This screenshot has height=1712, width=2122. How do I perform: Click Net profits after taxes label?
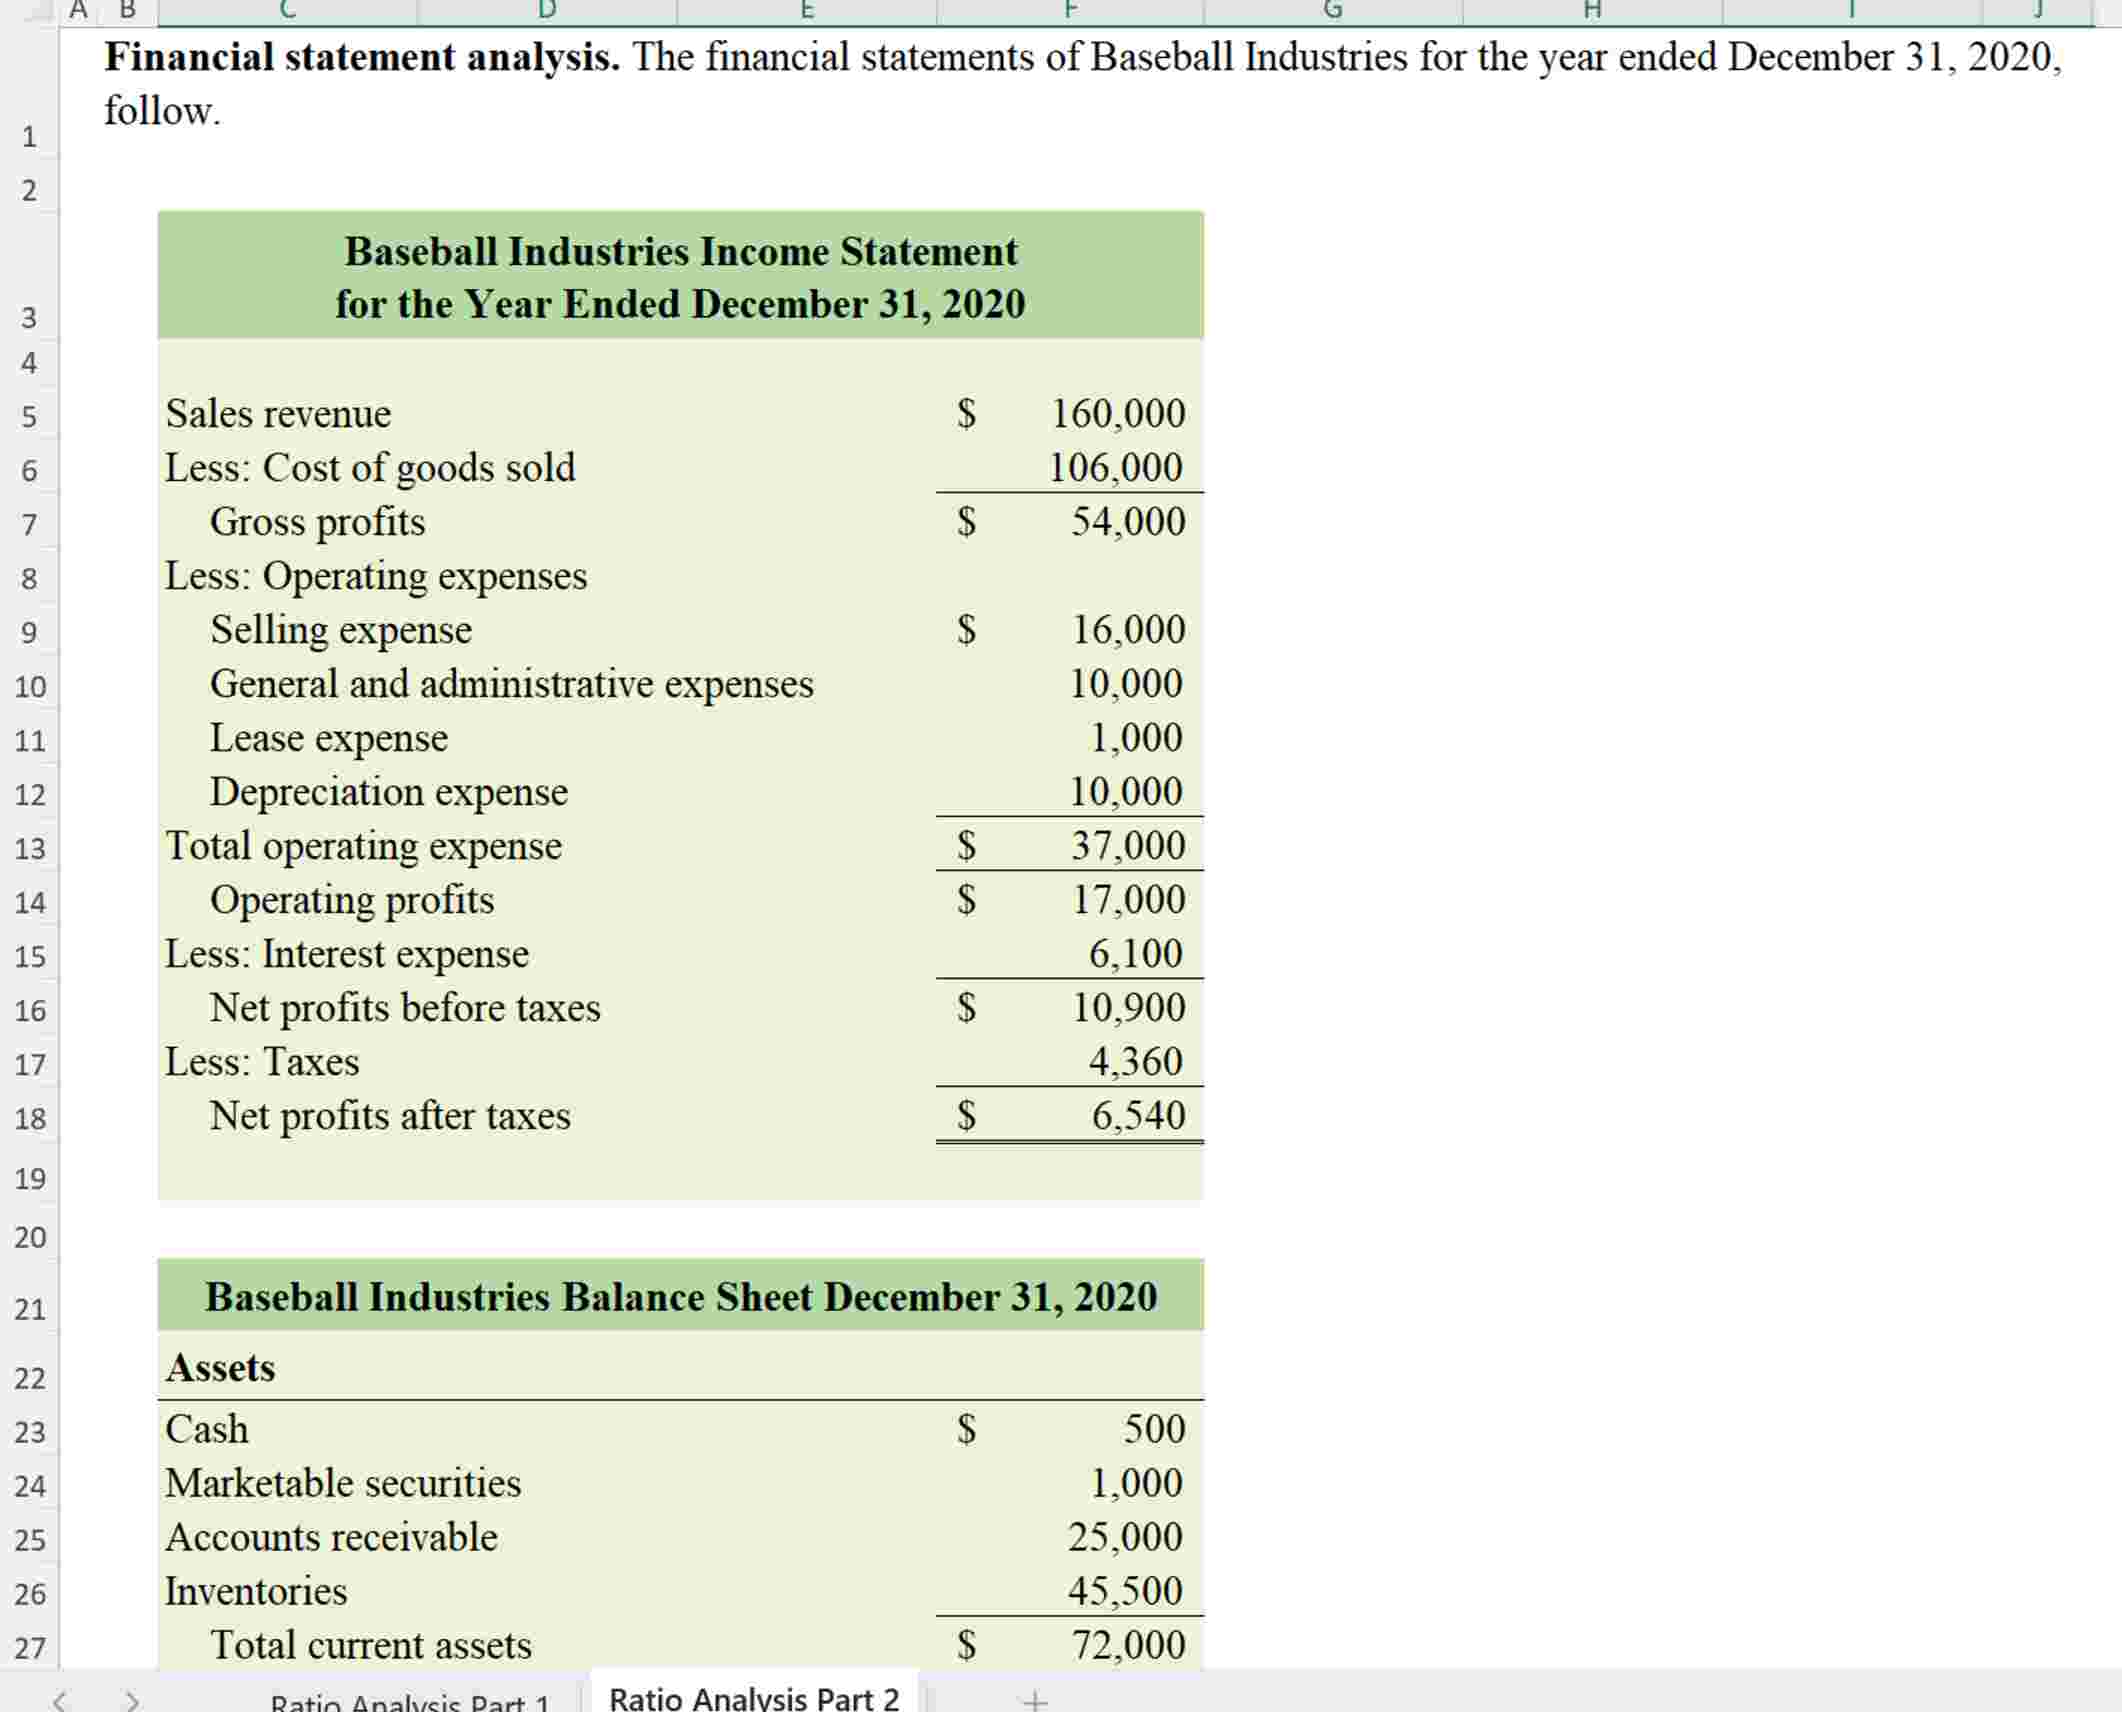click(x=390, y=1116)
